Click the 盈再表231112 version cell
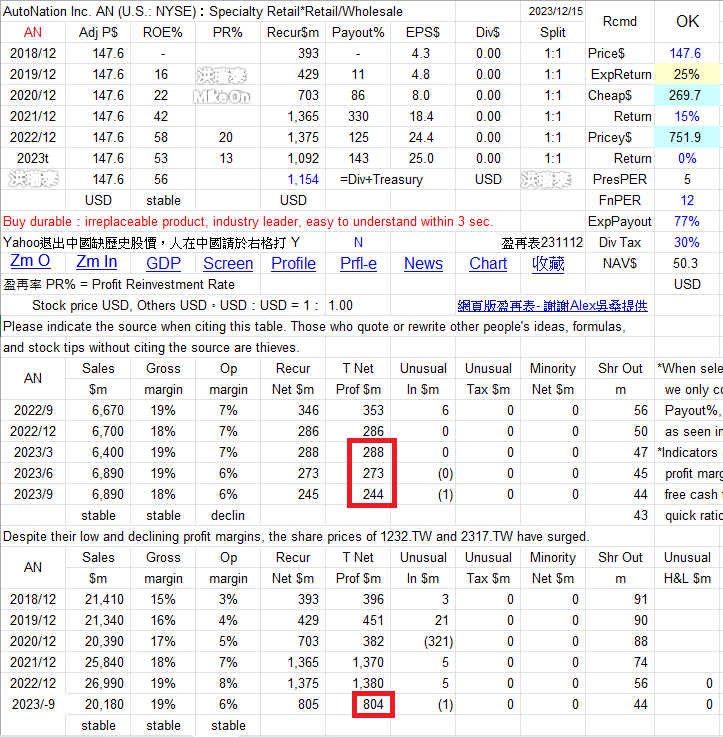Viewport: 723px width, 737px height. click(x=542, y=242)
